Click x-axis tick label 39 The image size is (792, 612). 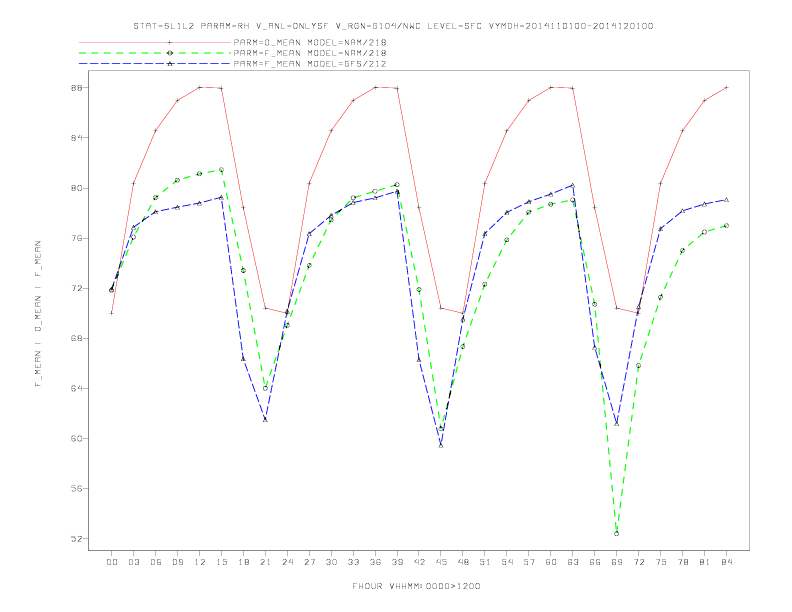coord(397,562)
